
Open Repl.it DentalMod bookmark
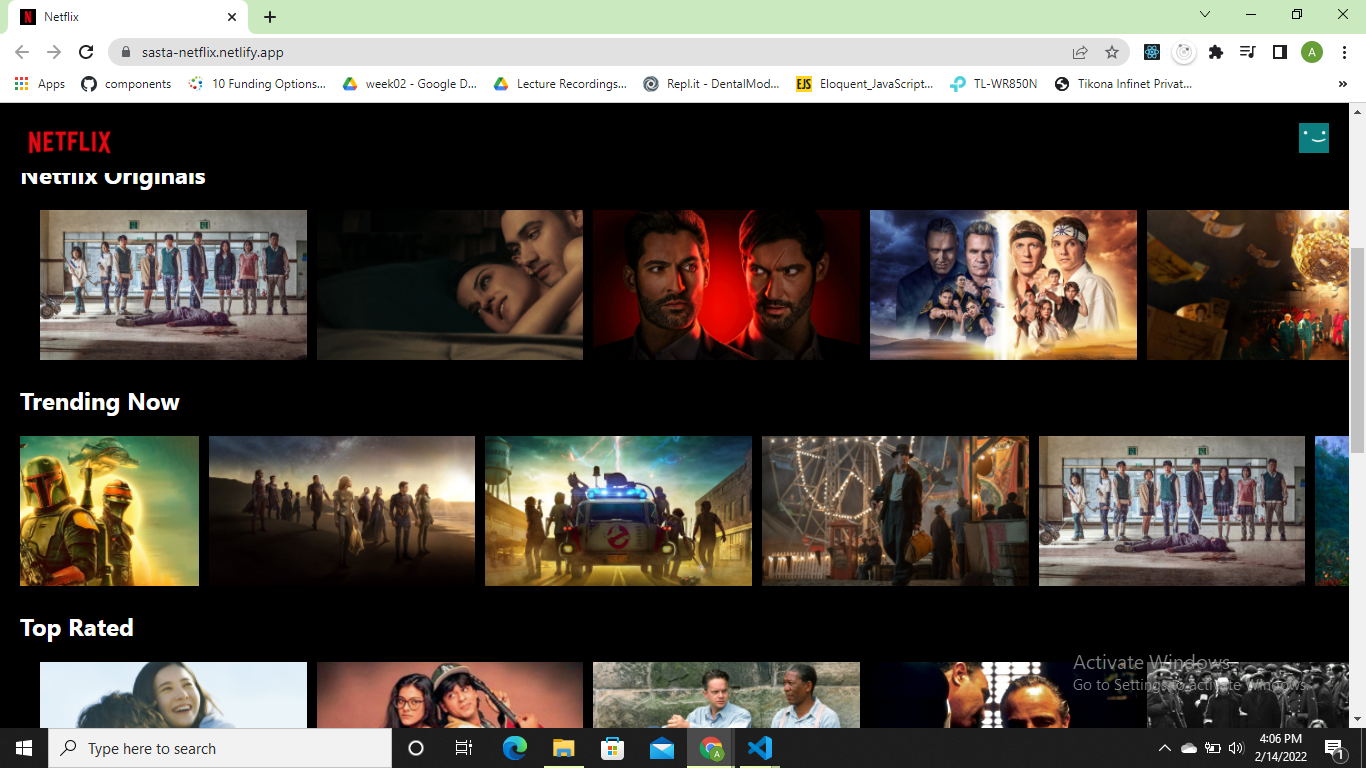(711, 84)
